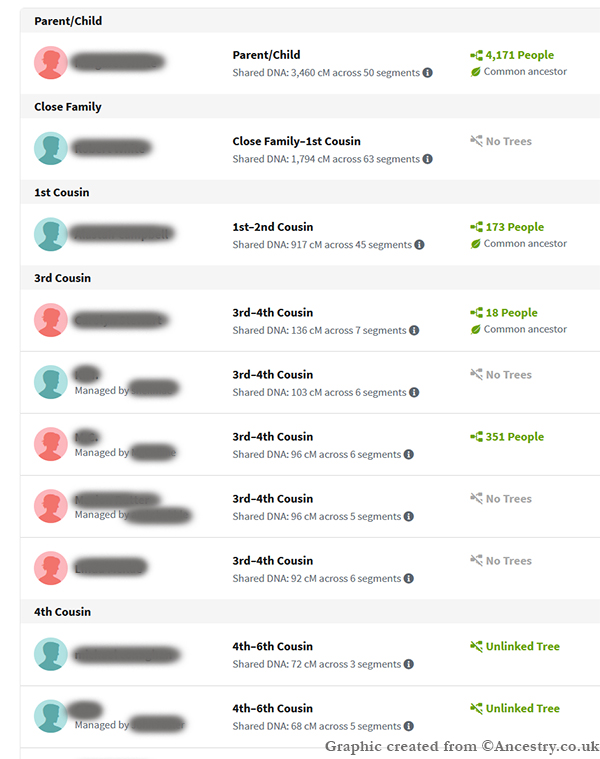Click info icon beside 72 cM shared DNA

point(408,665)
